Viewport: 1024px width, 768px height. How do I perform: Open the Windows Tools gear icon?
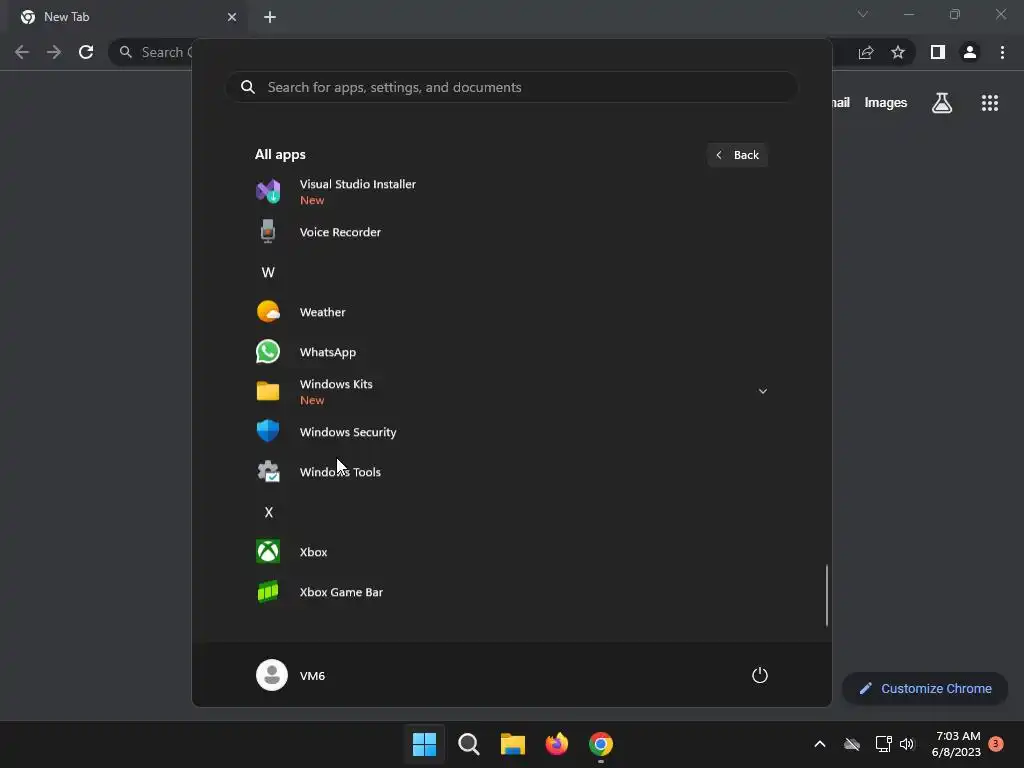point(268,472)
